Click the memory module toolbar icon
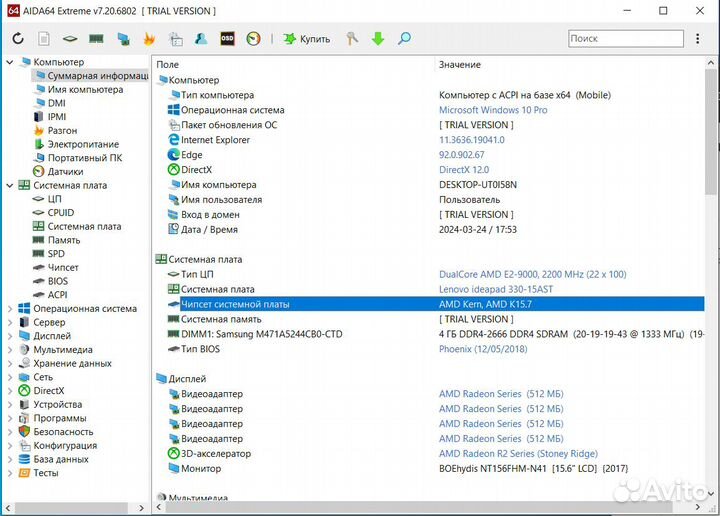720x516 pixels. point(96,39)
